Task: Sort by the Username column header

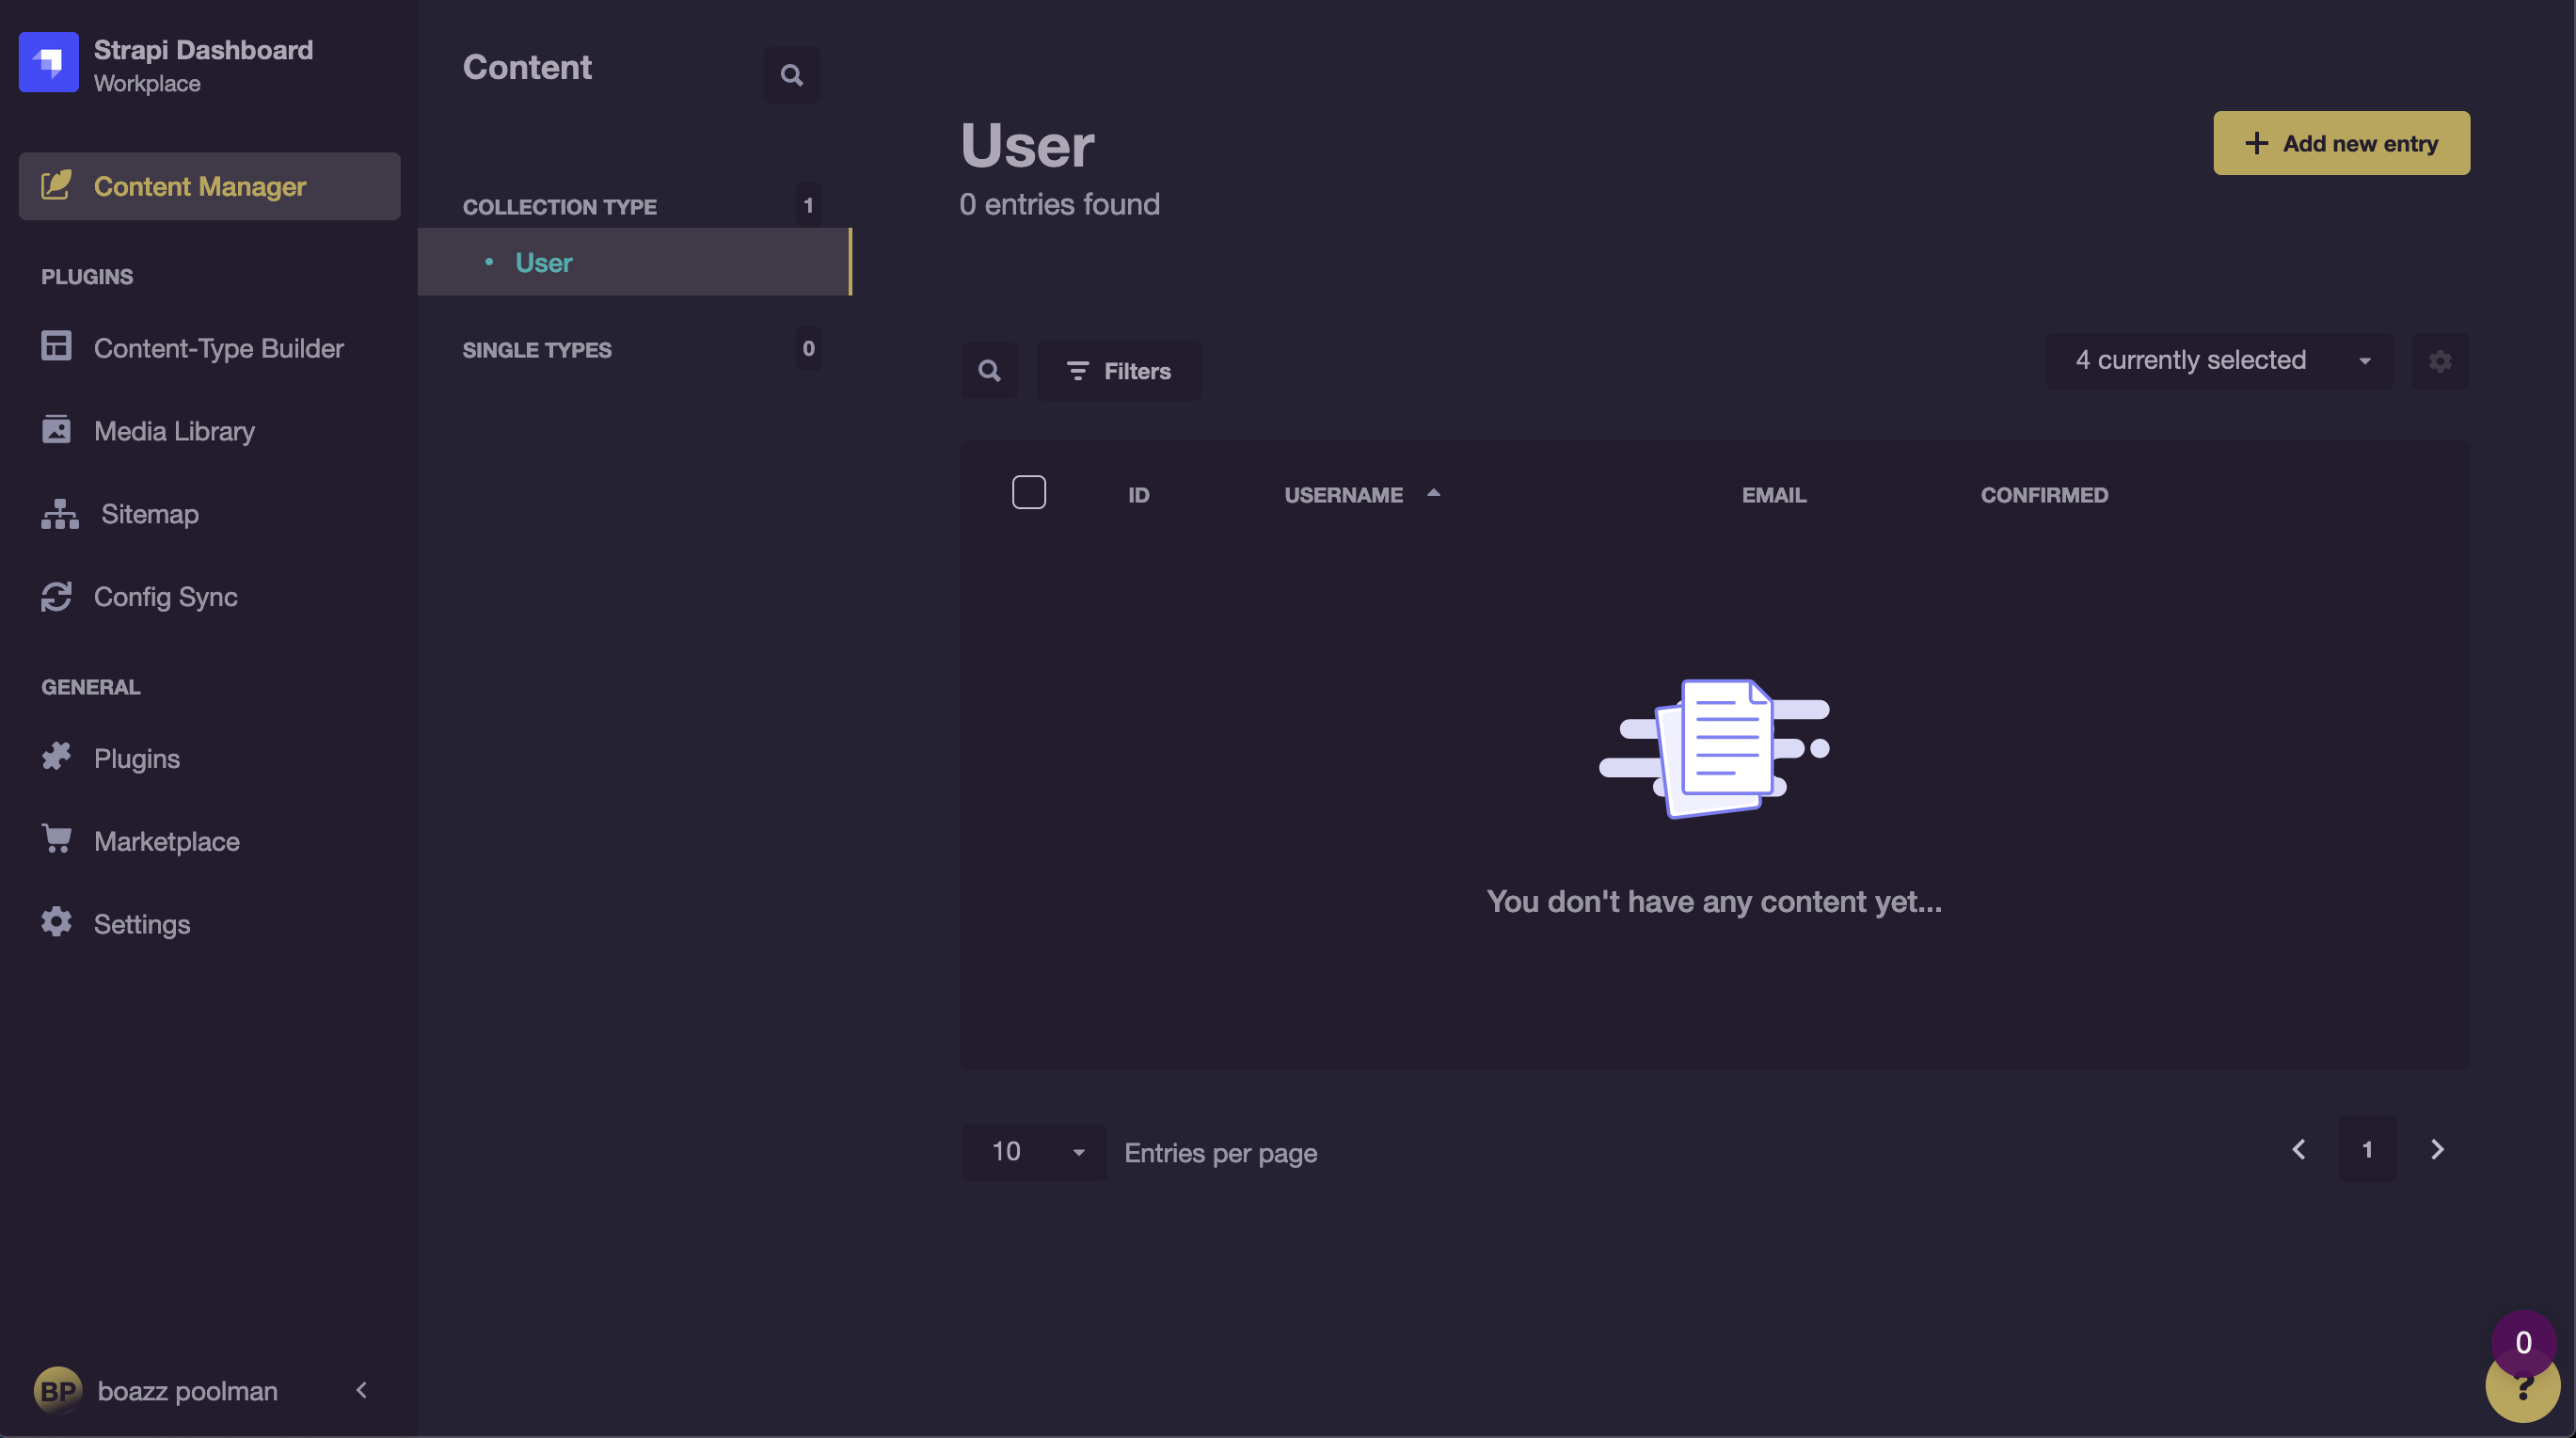Action: (x=1343, y=495)
